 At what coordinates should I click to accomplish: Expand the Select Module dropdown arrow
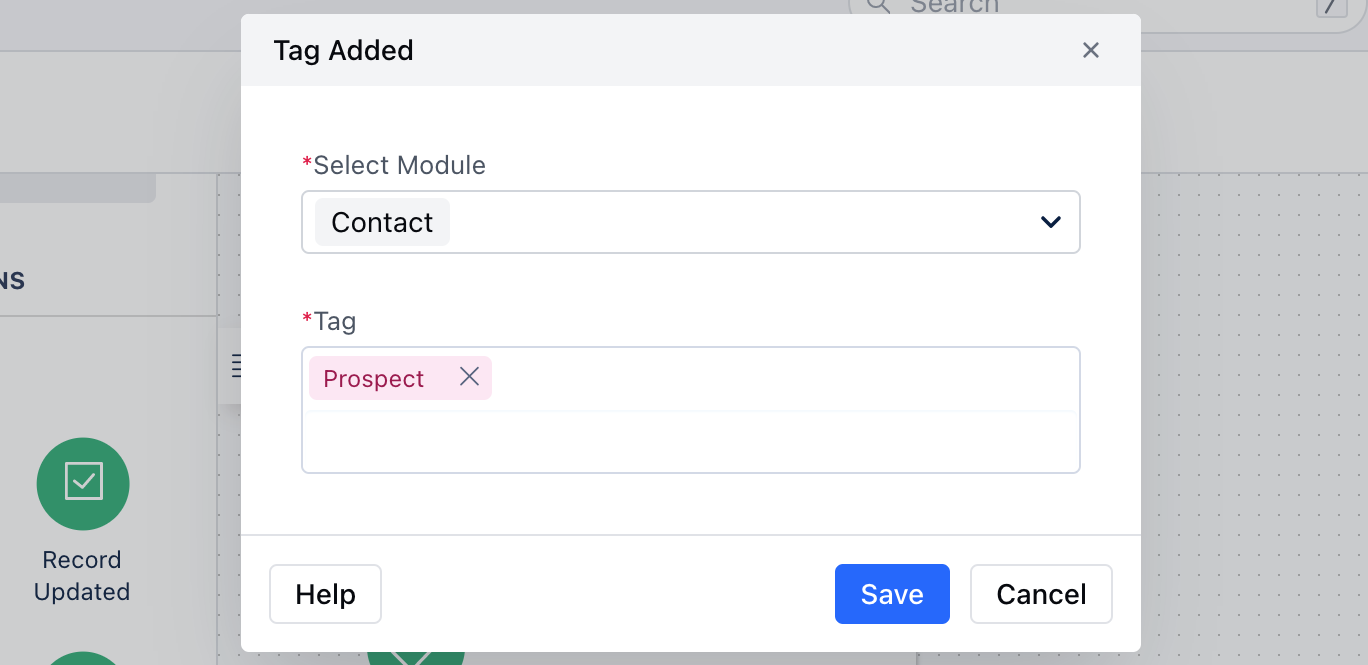click(x=1050, y=222)
